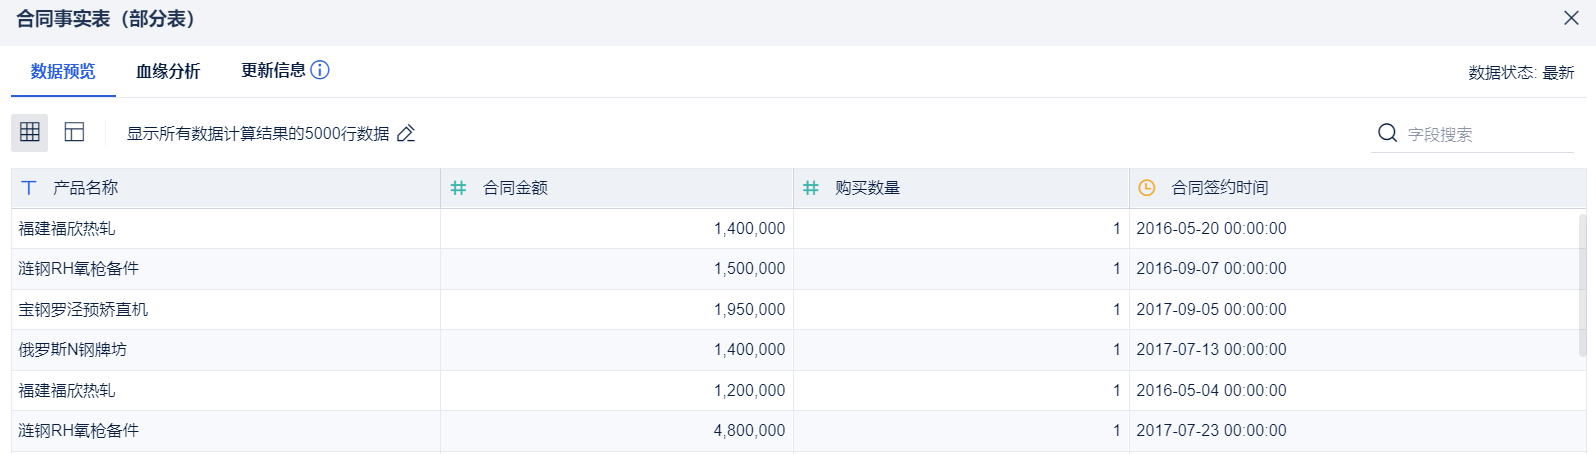1596x454 pixels.
Task: Close the 合同事实表 preview panel
Action: coord(1571,18)
